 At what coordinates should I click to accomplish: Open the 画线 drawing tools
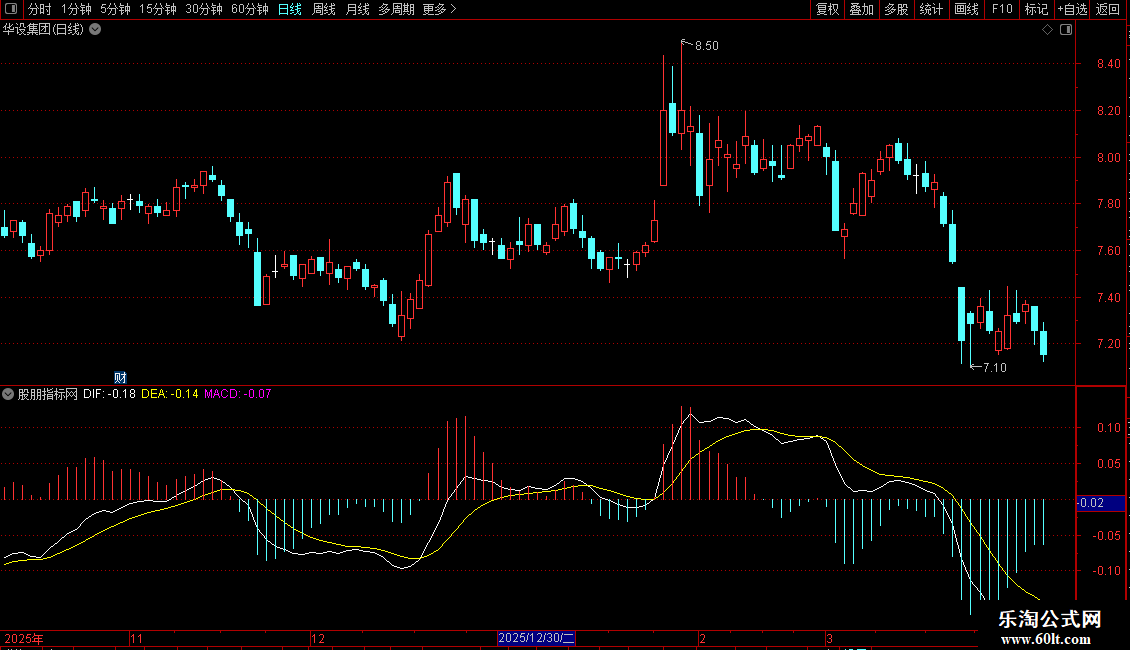966,9
